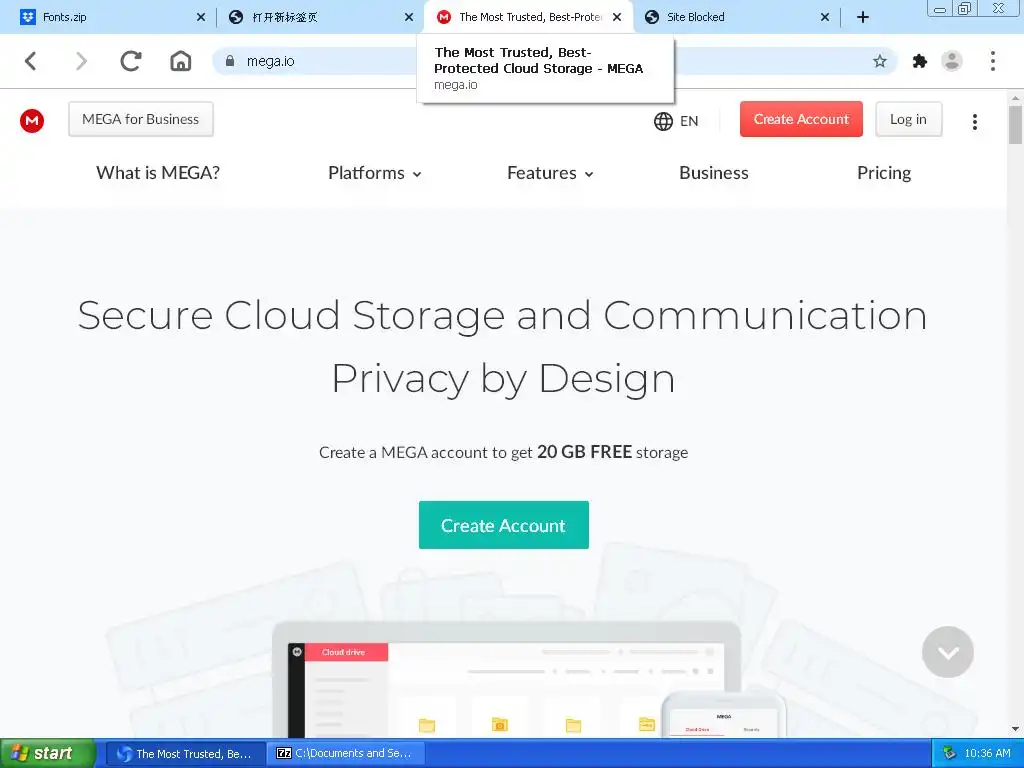
Task: Click the MEGA for Business button
Action: click(141, 119)
